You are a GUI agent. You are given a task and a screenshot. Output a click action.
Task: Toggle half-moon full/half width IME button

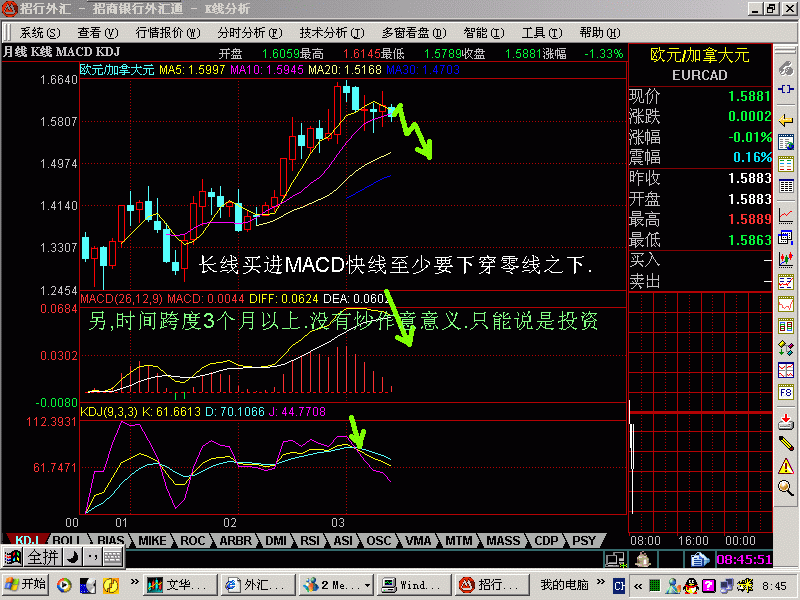click(x=73, y=557)
